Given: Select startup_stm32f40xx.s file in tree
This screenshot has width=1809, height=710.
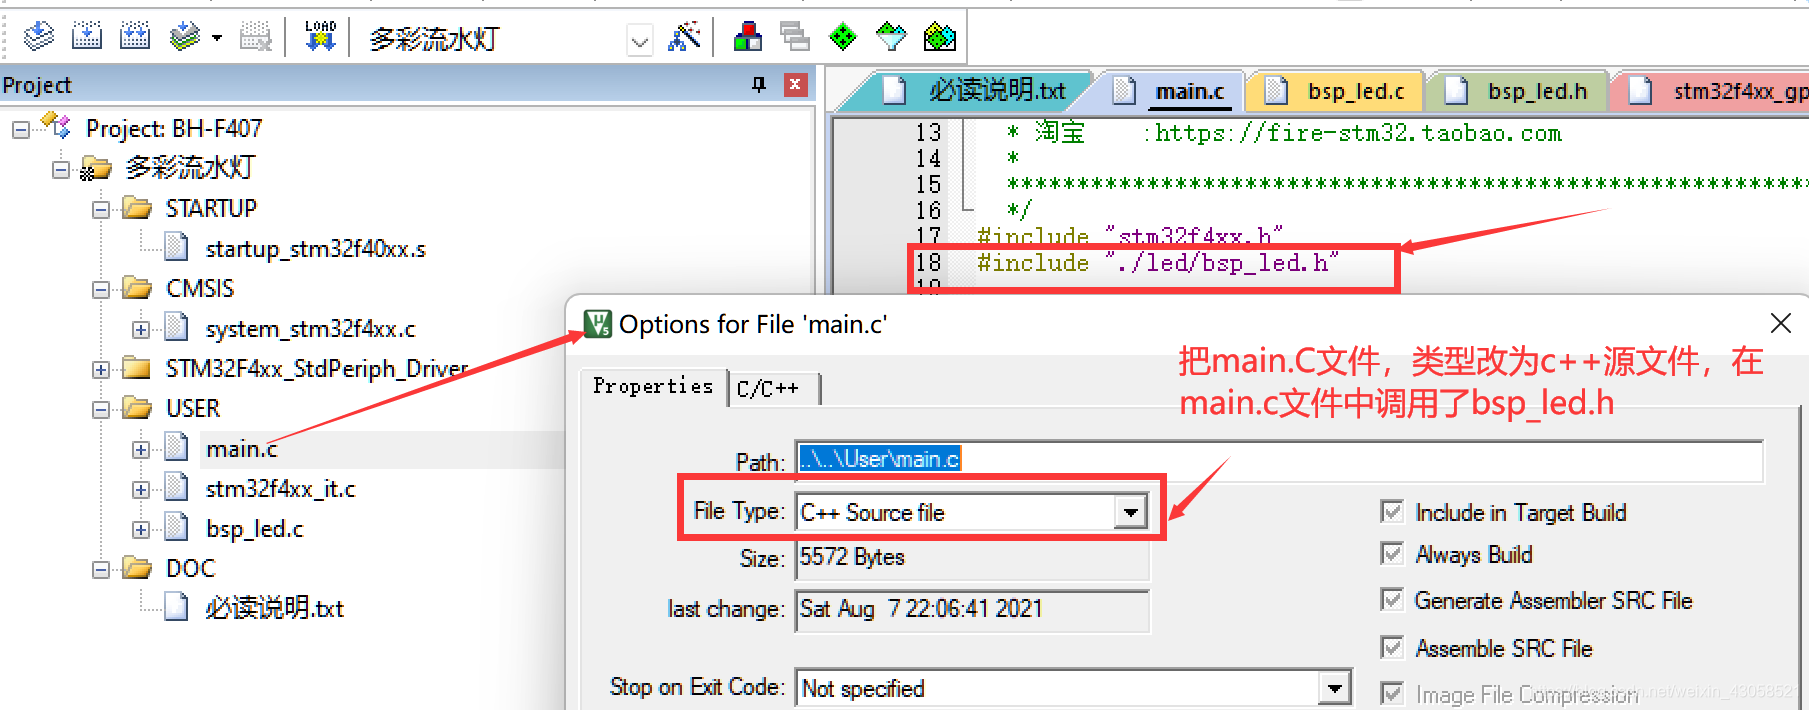Looking at the screenshot, I should (315, 249).
